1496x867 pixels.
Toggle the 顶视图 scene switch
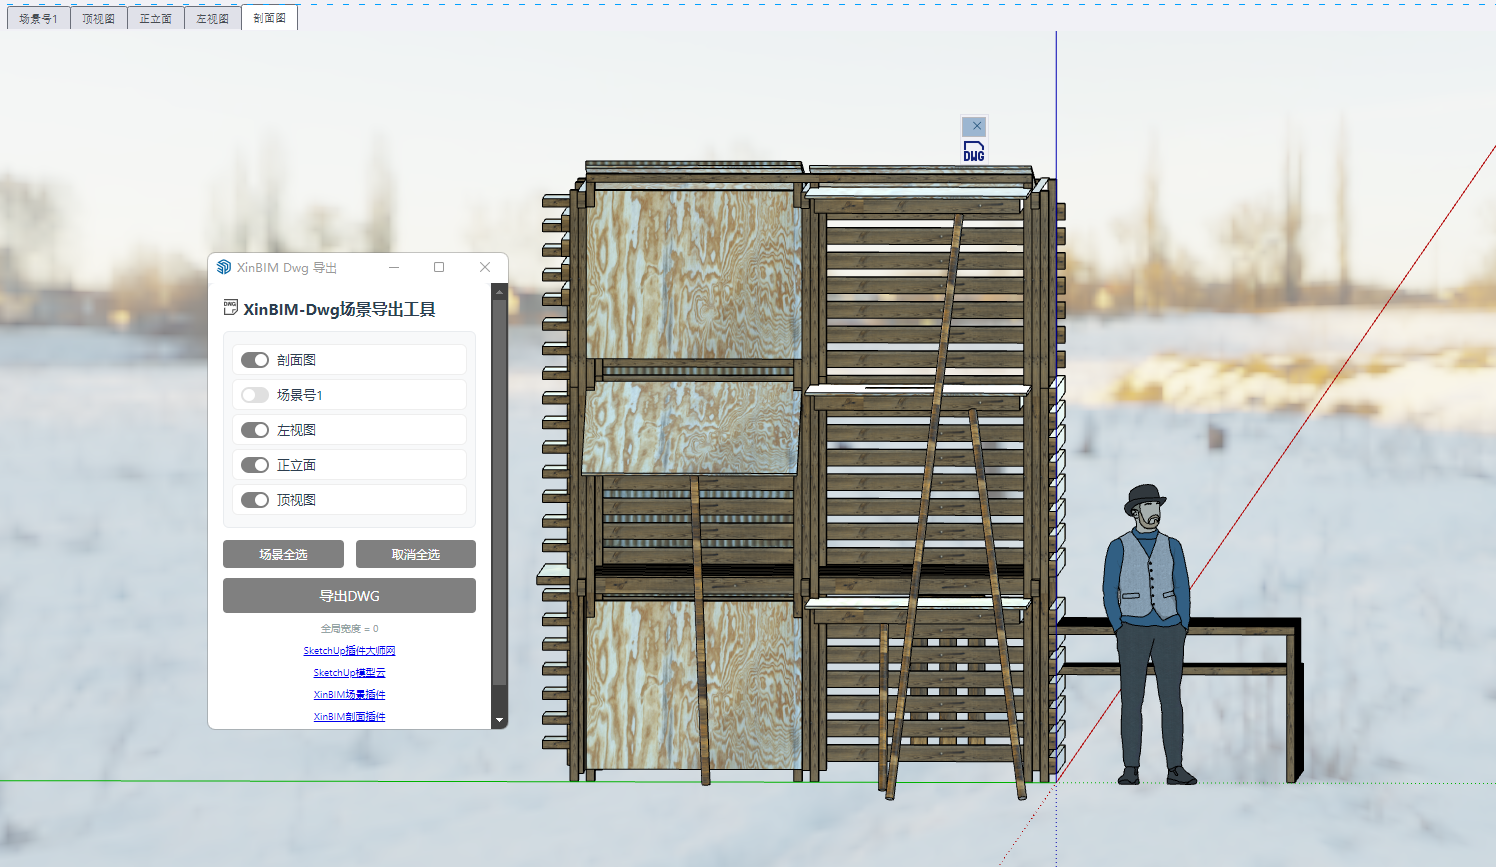click(255, 500)
